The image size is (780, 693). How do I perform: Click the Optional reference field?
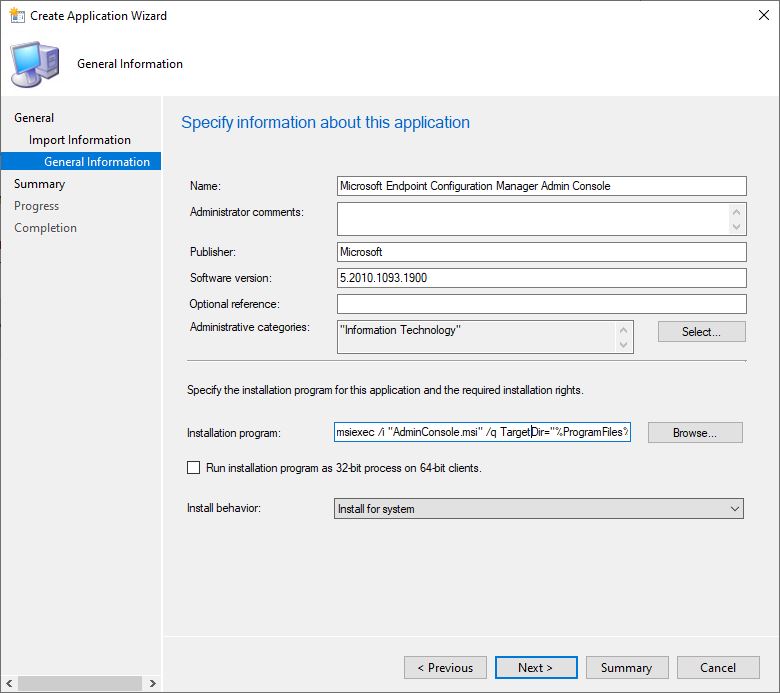[x=541, y=303]
